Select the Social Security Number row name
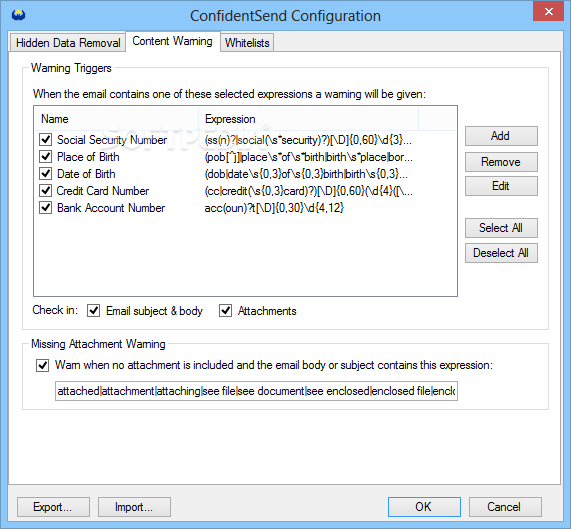Image resolution: width=571 pixels, height=529 pixels. click(x=112, y=140)
